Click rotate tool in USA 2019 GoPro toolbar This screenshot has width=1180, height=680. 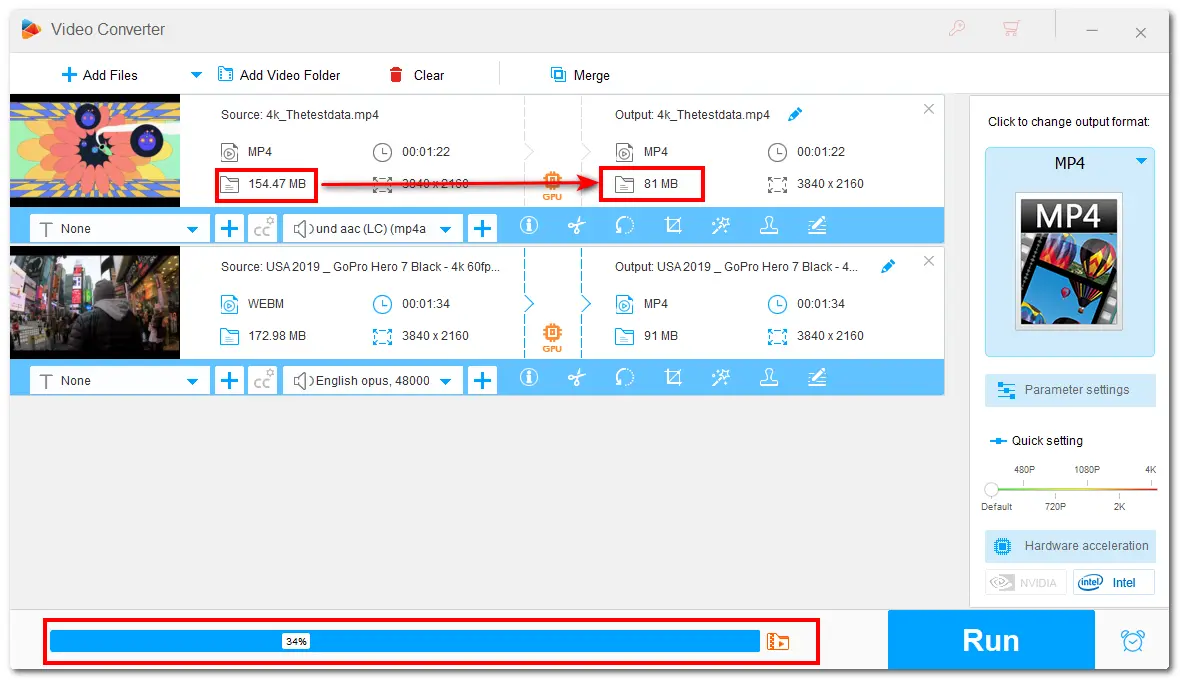(625, 378)
